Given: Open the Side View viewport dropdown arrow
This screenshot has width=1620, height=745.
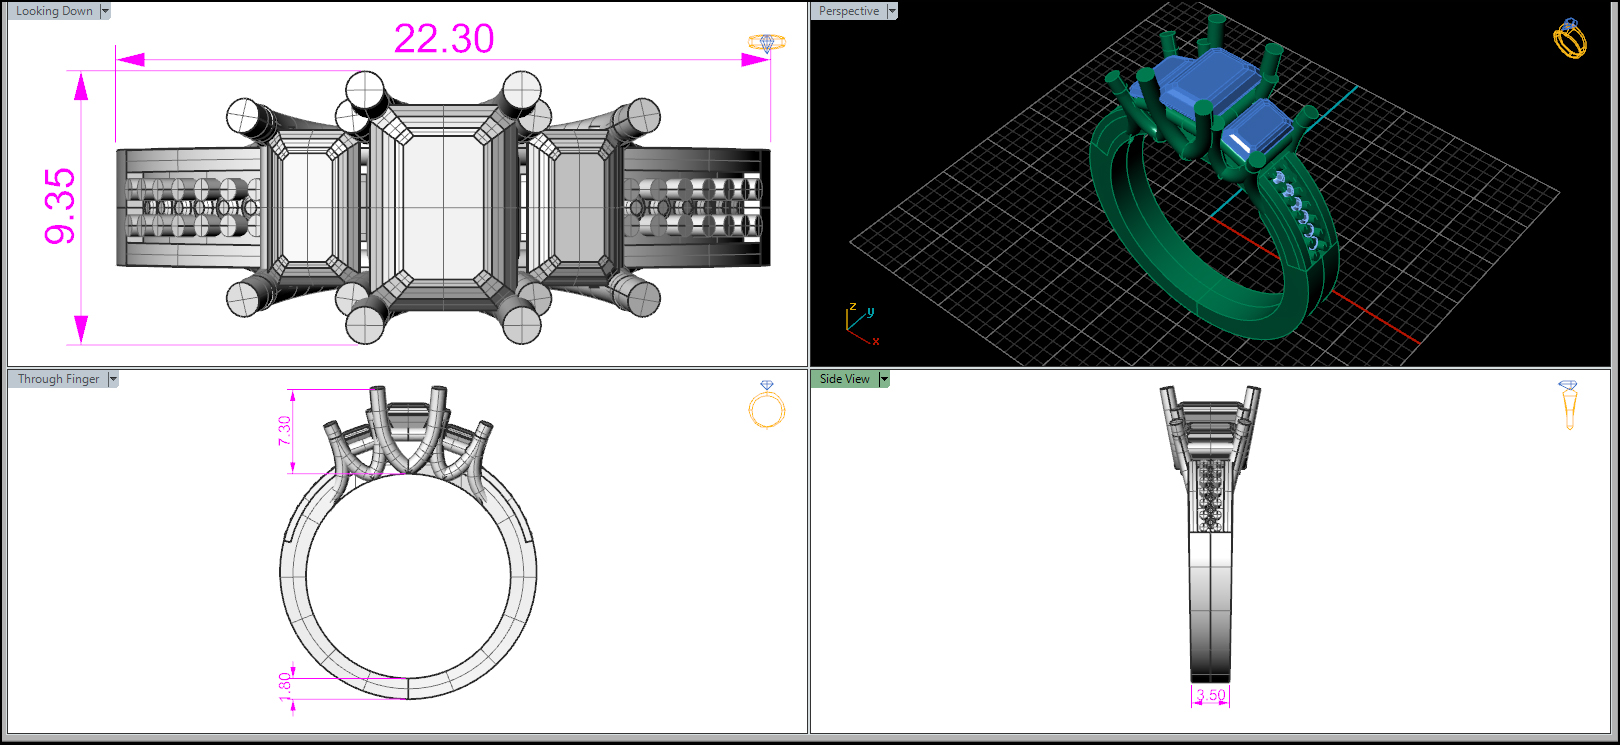Looking at the screenshot, I should pyautogui.click(x=884, y=379).
